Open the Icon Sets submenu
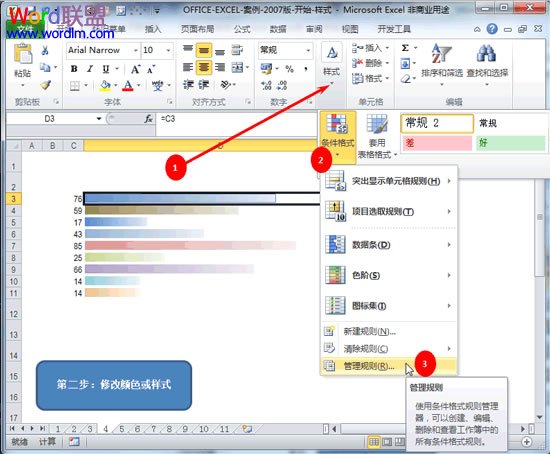550x454 pixels. coord(389,306)
